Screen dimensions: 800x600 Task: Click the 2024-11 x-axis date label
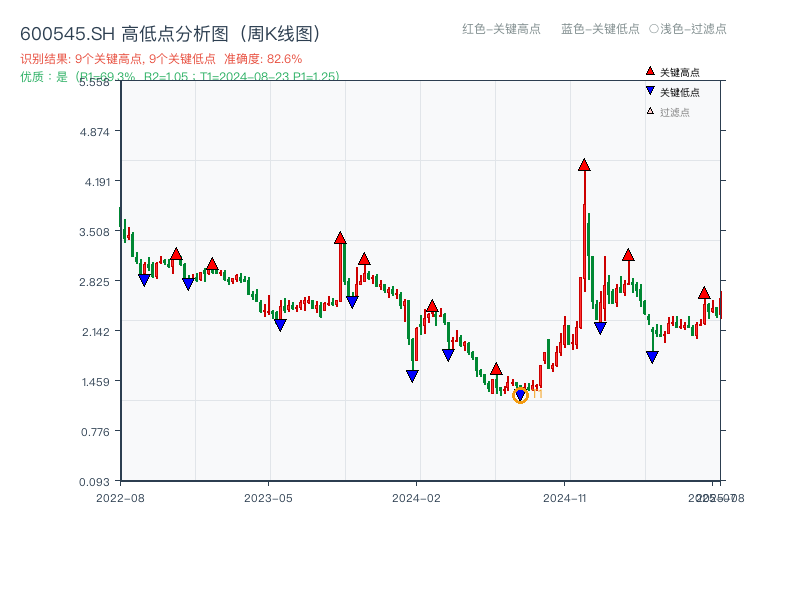(x=564, y=498)
